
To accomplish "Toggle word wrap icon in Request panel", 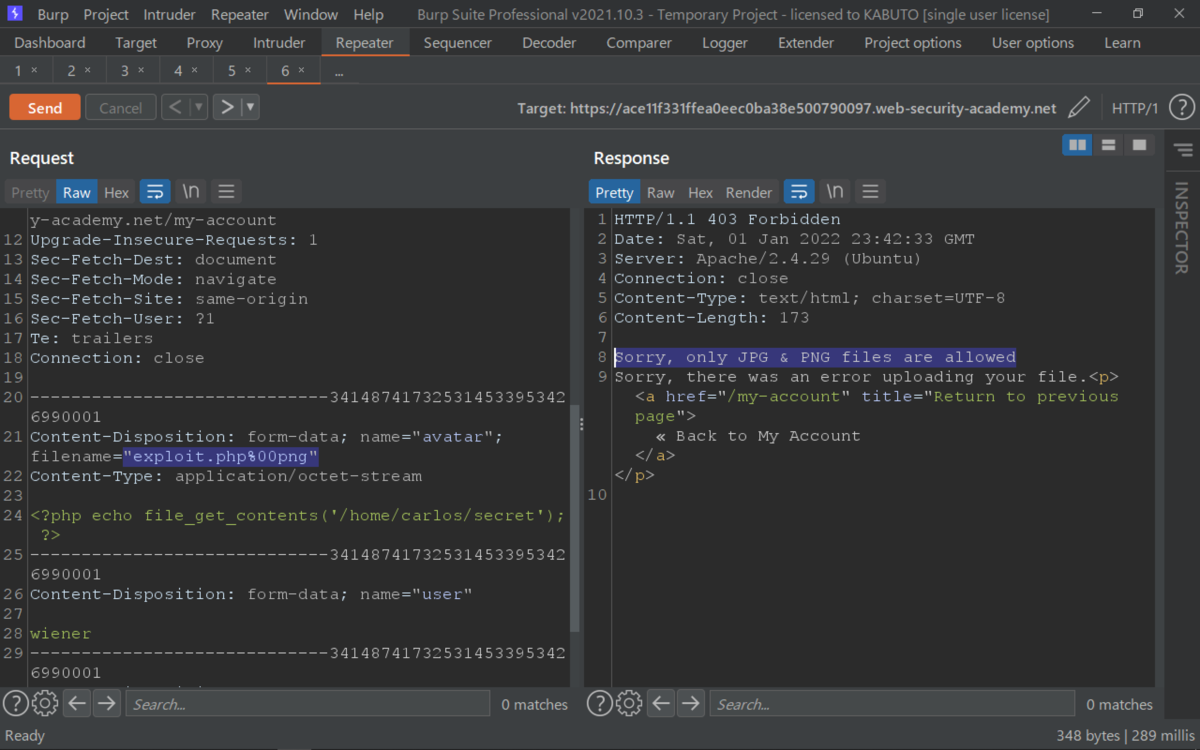I will click(x=155, y=192).
